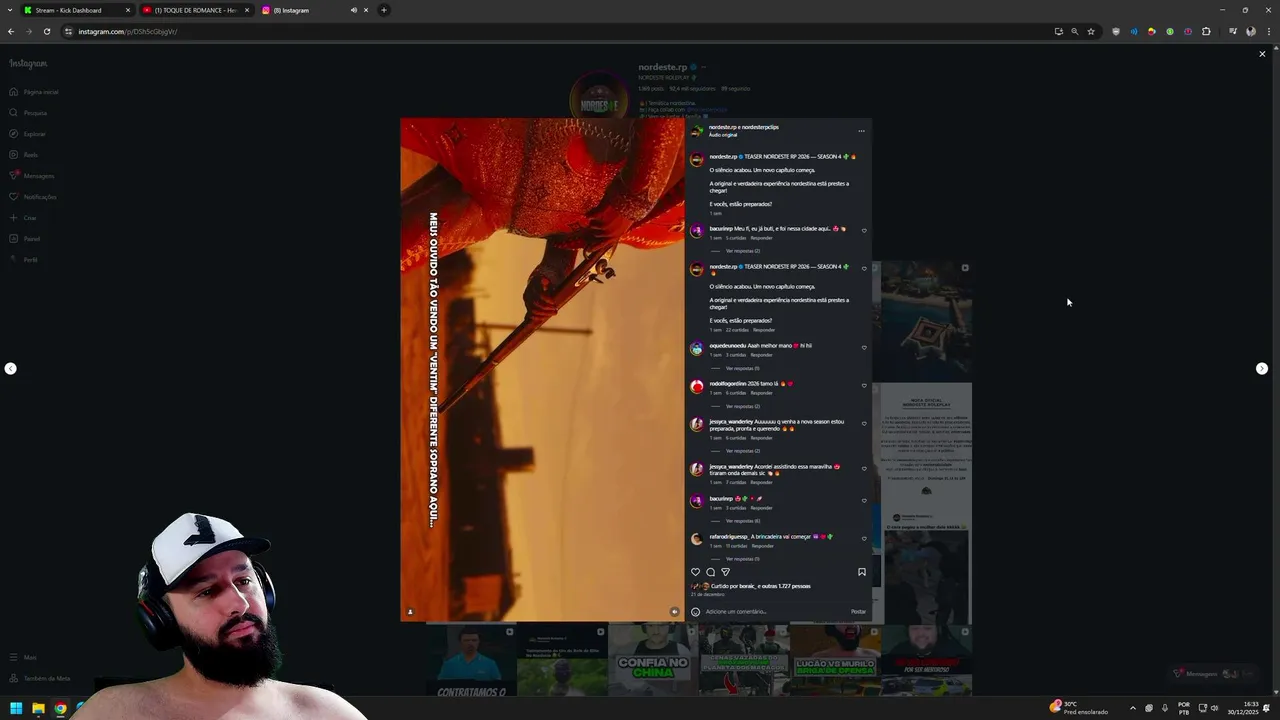Open Pesquisa in Instagram sidebar

[28, 113]
